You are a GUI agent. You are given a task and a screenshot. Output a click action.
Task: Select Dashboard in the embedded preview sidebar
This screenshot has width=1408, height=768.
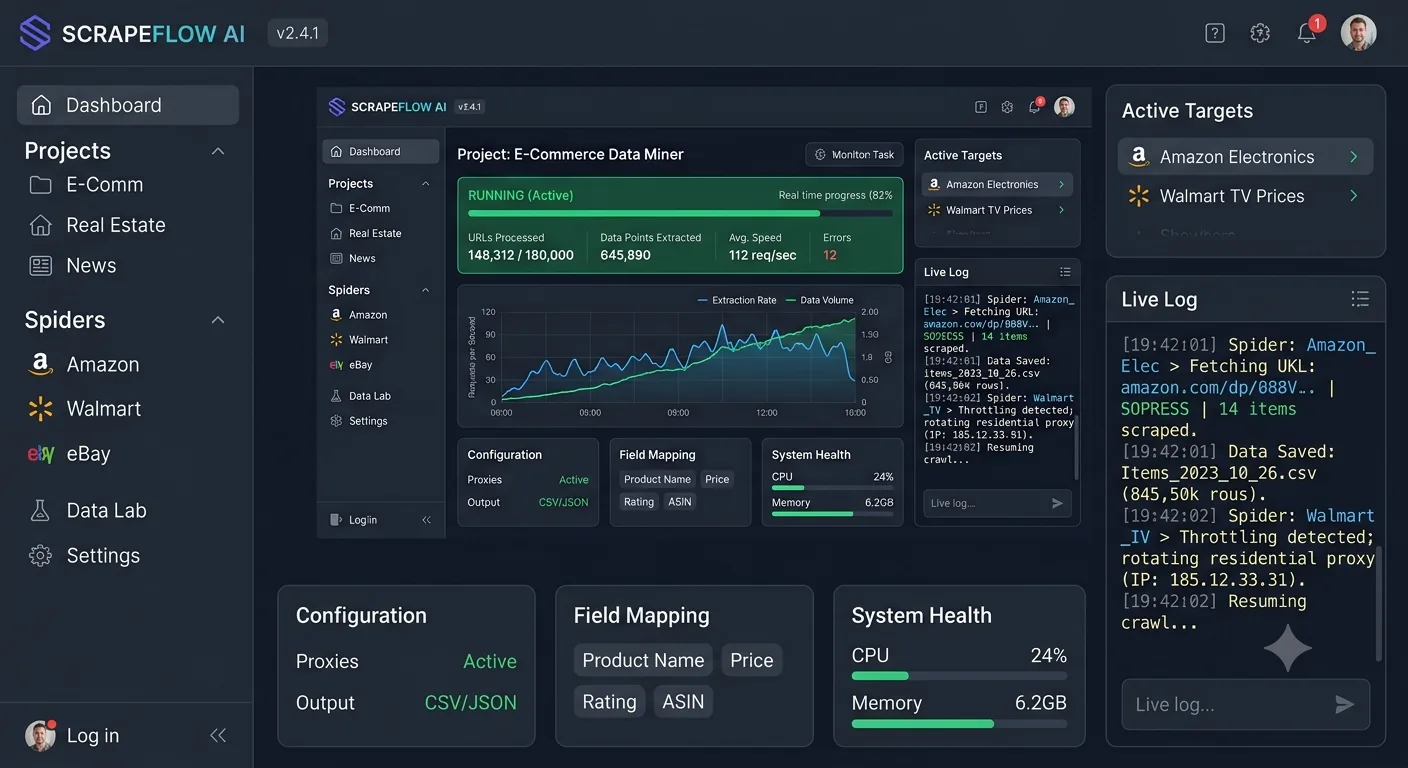coord(380,152)
